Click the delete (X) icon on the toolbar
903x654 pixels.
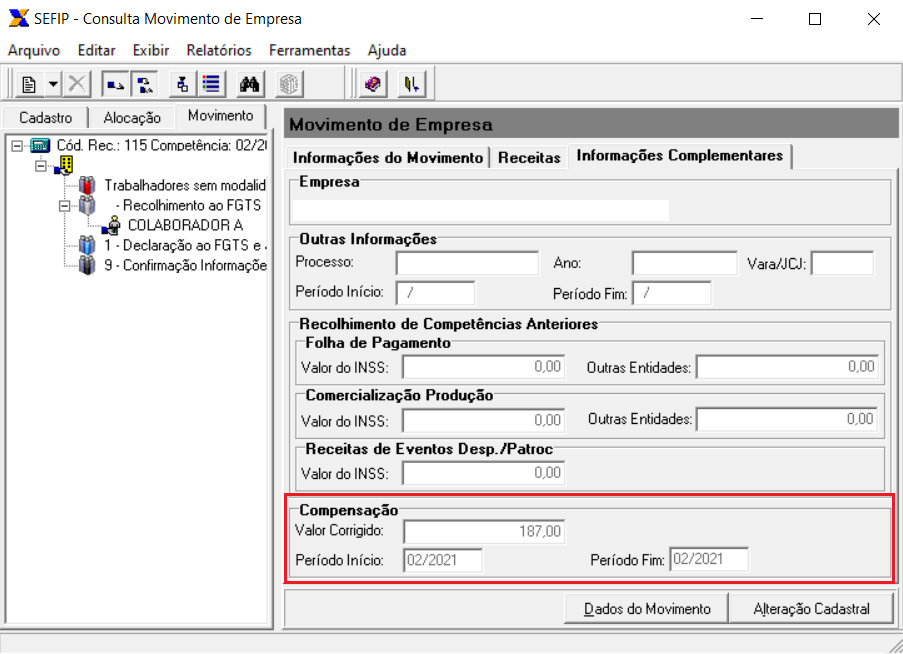pyautogui.click(x=77, y=83)
